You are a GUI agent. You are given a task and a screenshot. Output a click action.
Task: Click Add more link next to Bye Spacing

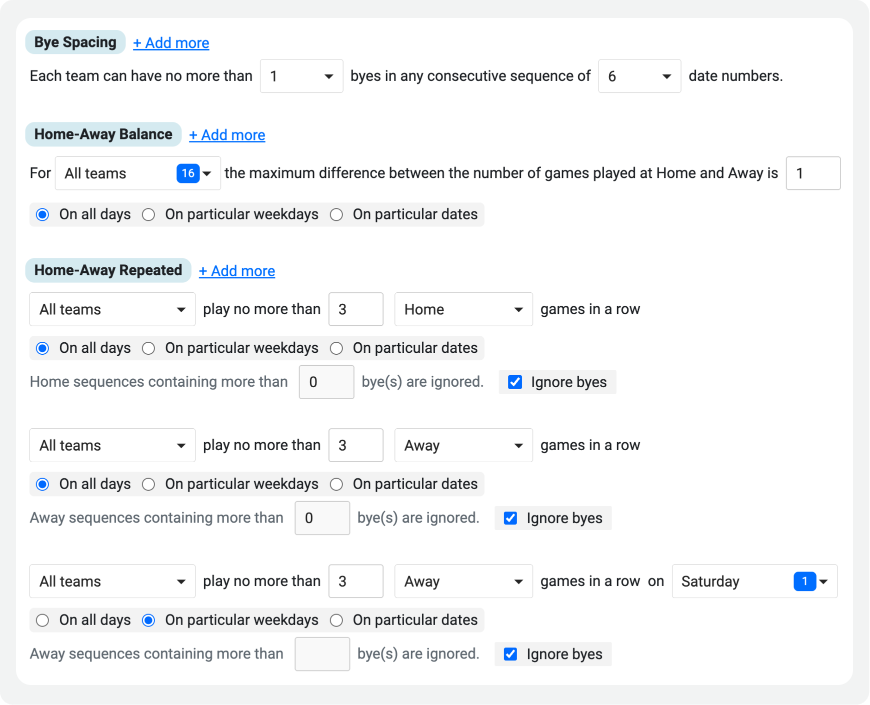pyautogui.click(x=171, y=43)
